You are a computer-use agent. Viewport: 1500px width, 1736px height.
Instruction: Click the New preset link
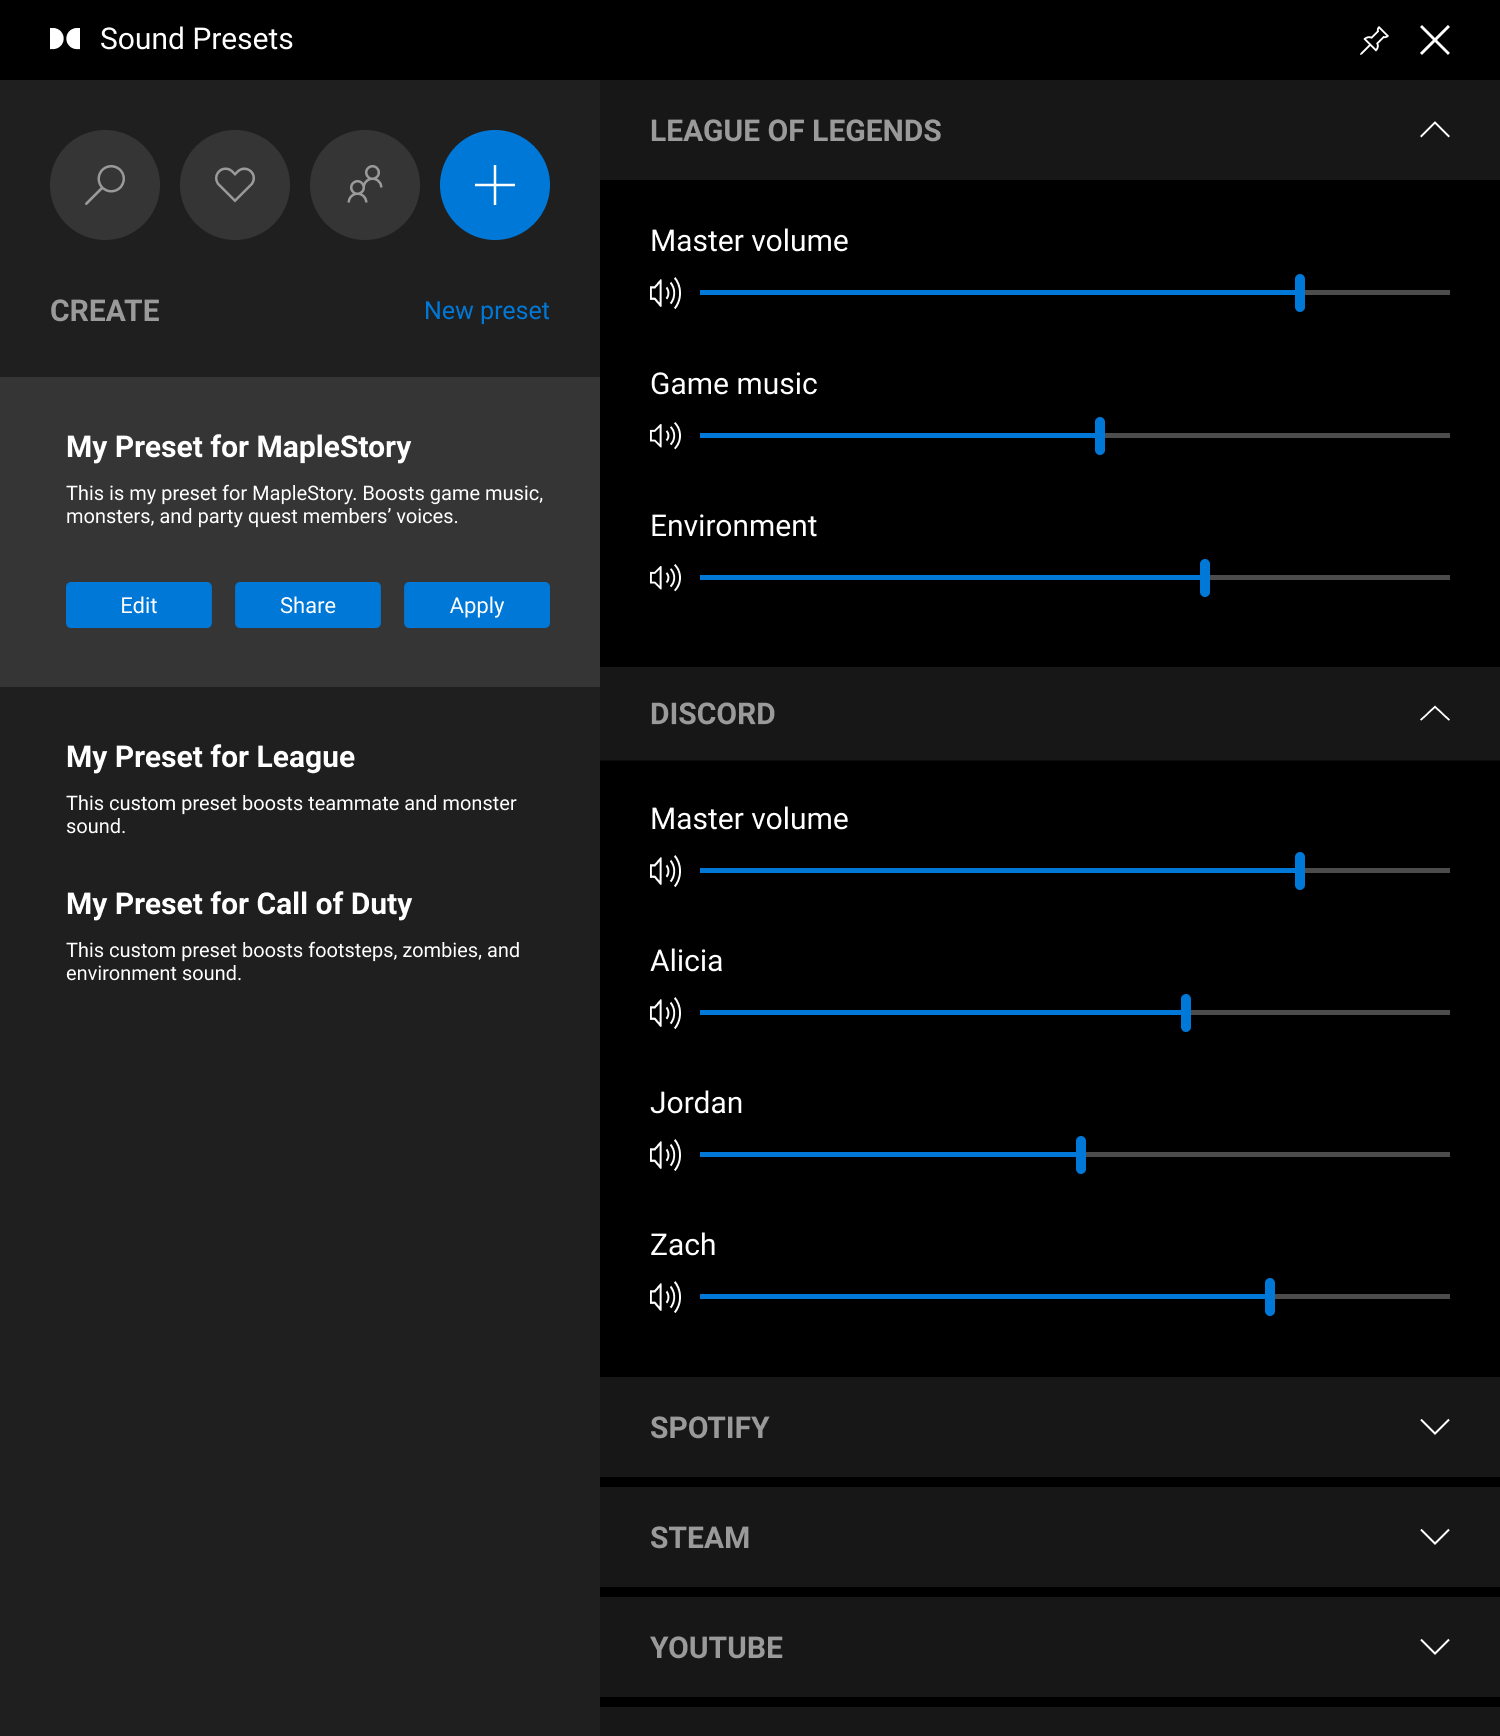487,311
